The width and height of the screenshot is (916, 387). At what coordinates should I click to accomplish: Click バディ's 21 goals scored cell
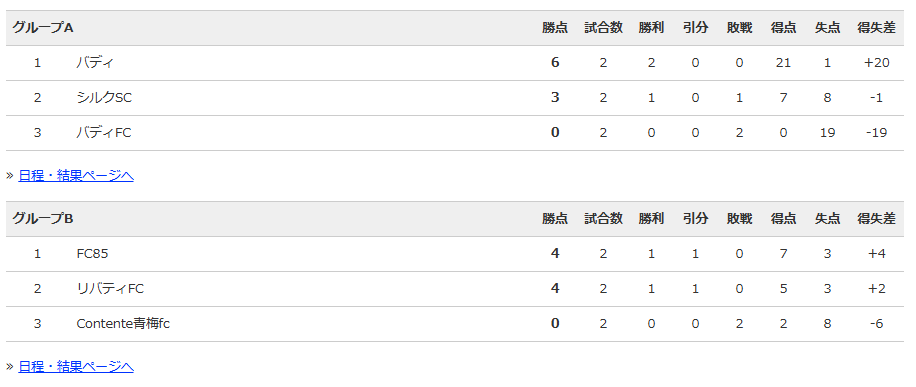783,63
